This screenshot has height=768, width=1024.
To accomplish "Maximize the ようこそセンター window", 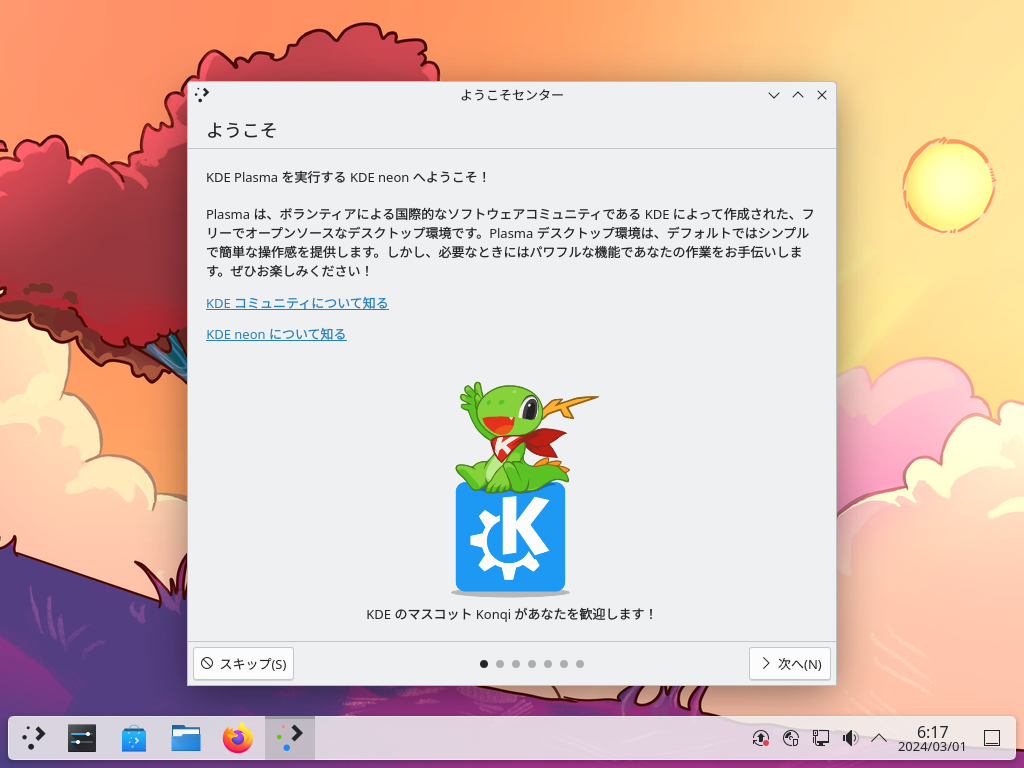I will pyautogui.click(x=798, y=95).
